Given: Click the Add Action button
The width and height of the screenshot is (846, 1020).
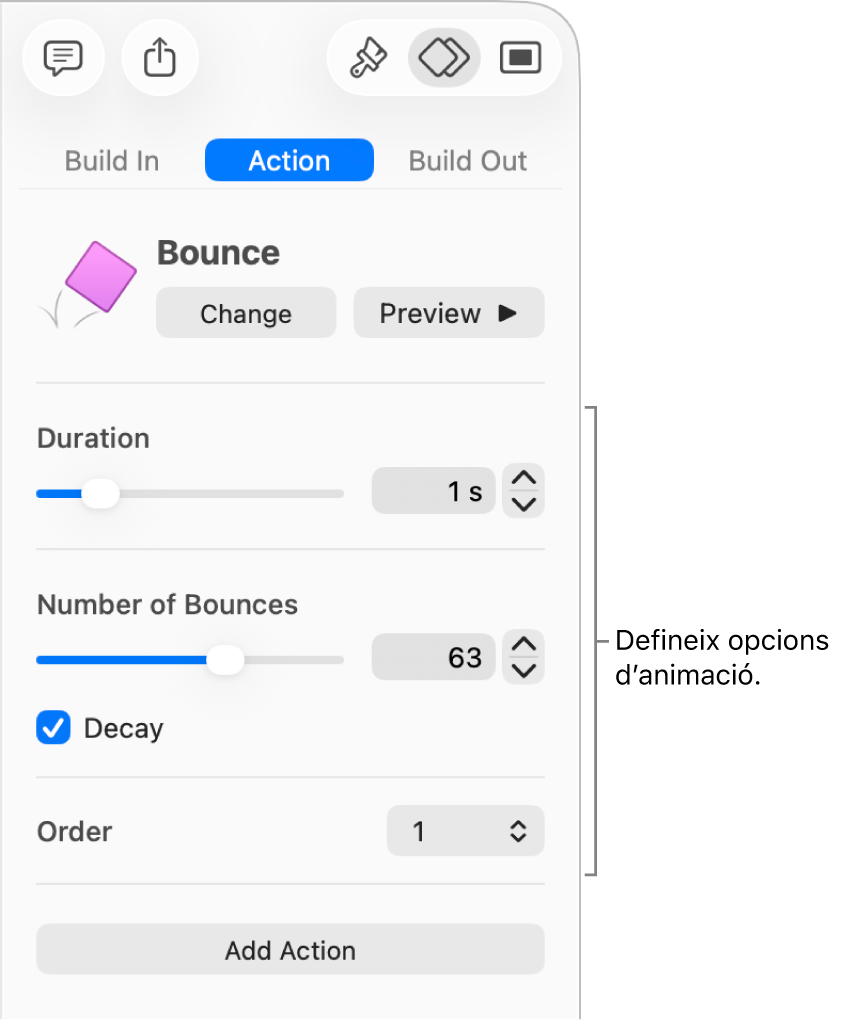Looking at the screenshot, I should [x=290, y=949].
